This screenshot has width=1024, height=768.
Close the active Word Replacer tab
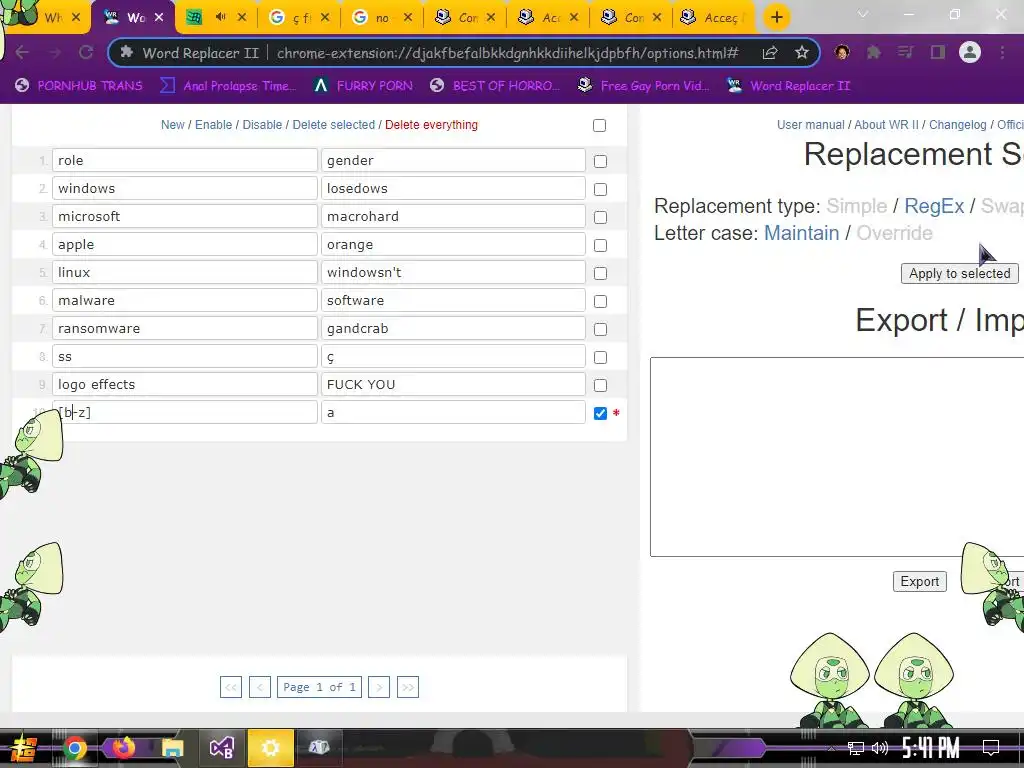pos(159,18)
